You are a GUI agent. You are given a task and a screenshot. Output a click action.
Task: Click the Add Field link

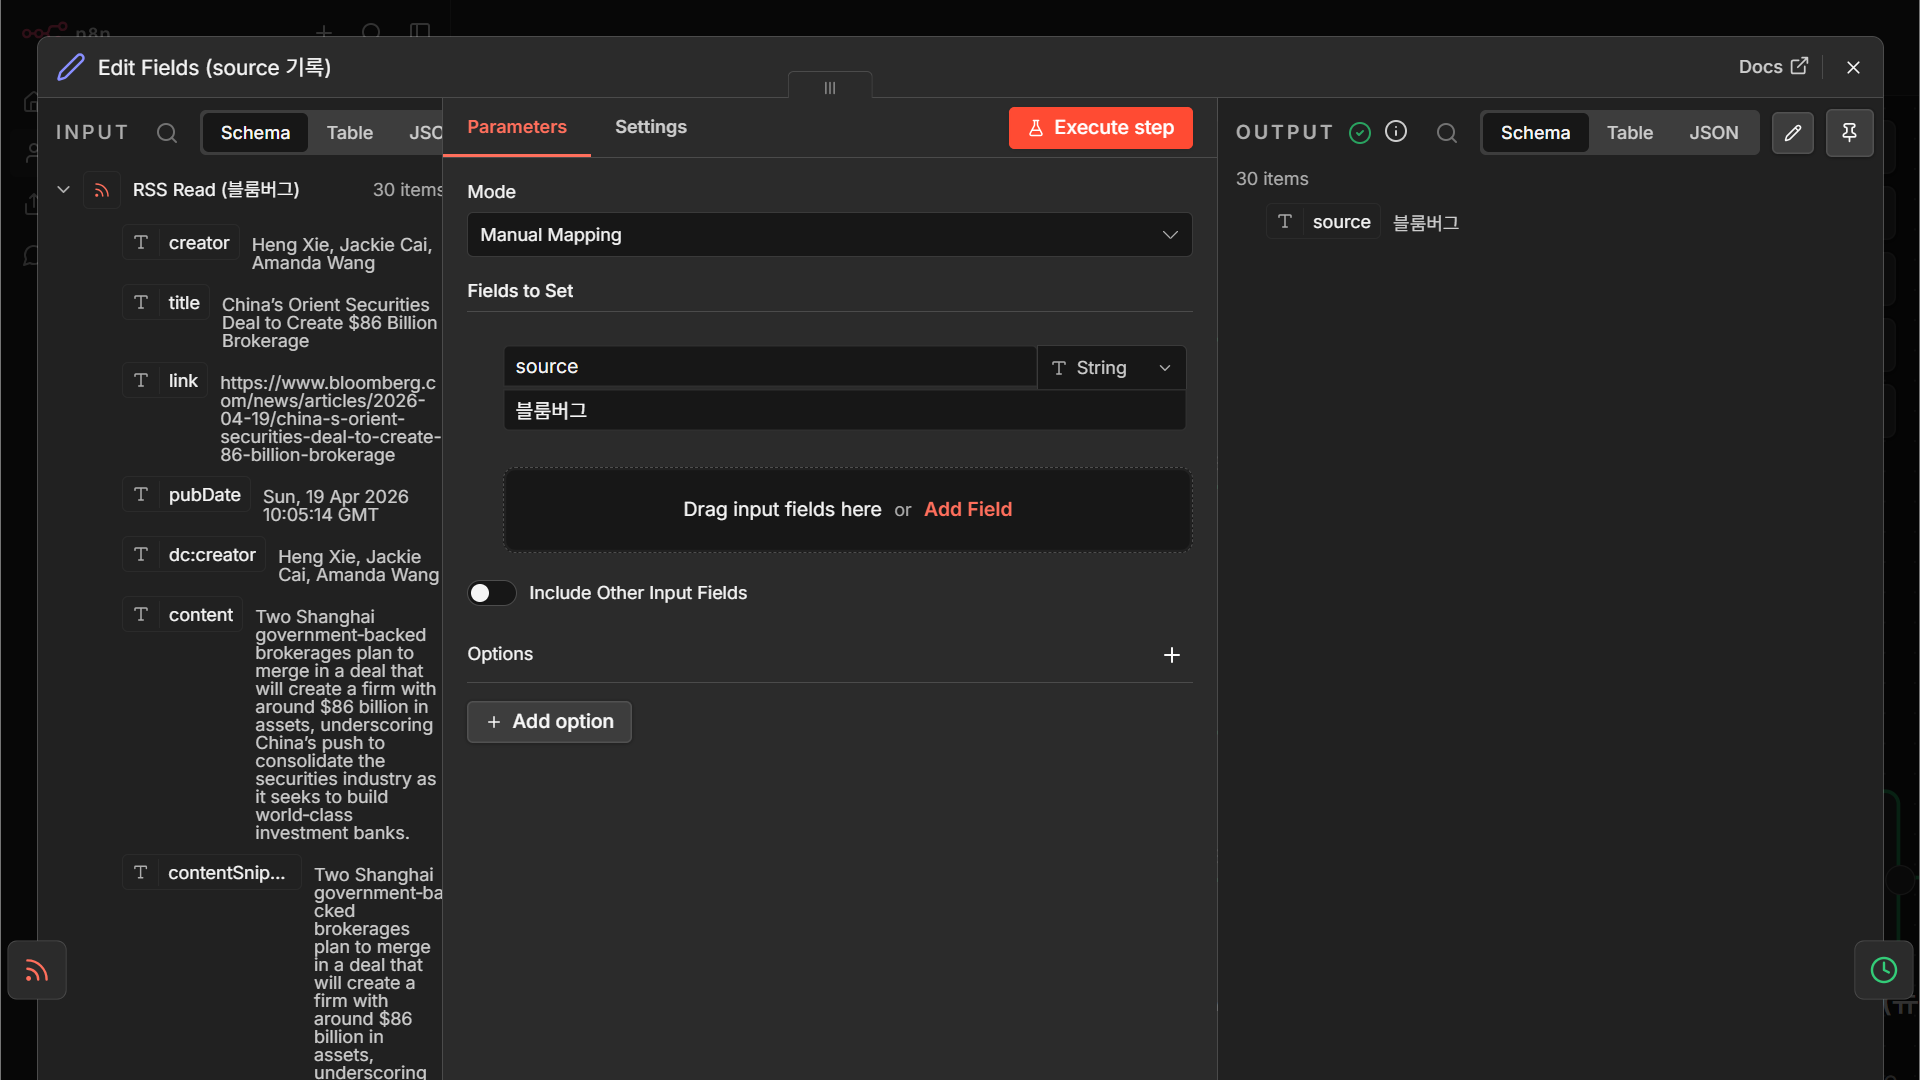[968, 509]
